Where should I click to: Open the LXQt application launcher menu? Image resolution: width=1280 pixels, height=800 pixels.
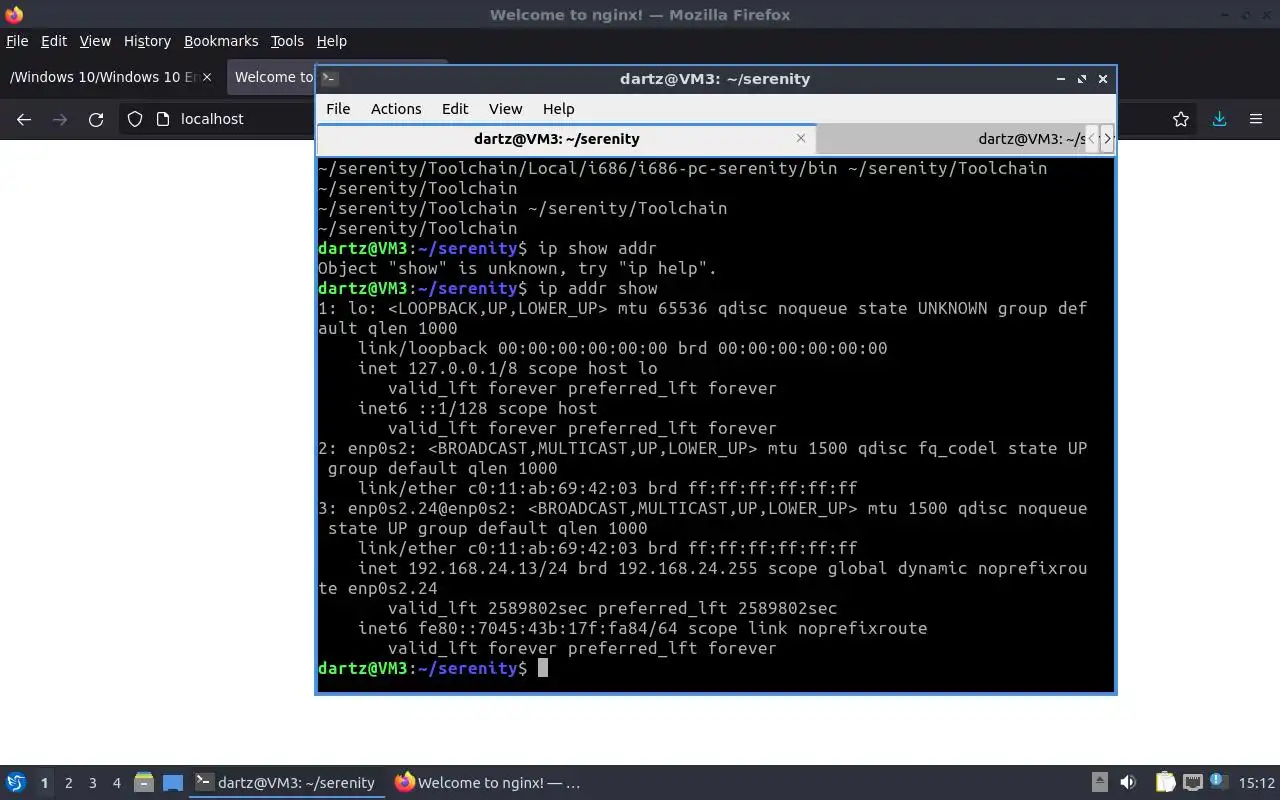tap(16, 782)
